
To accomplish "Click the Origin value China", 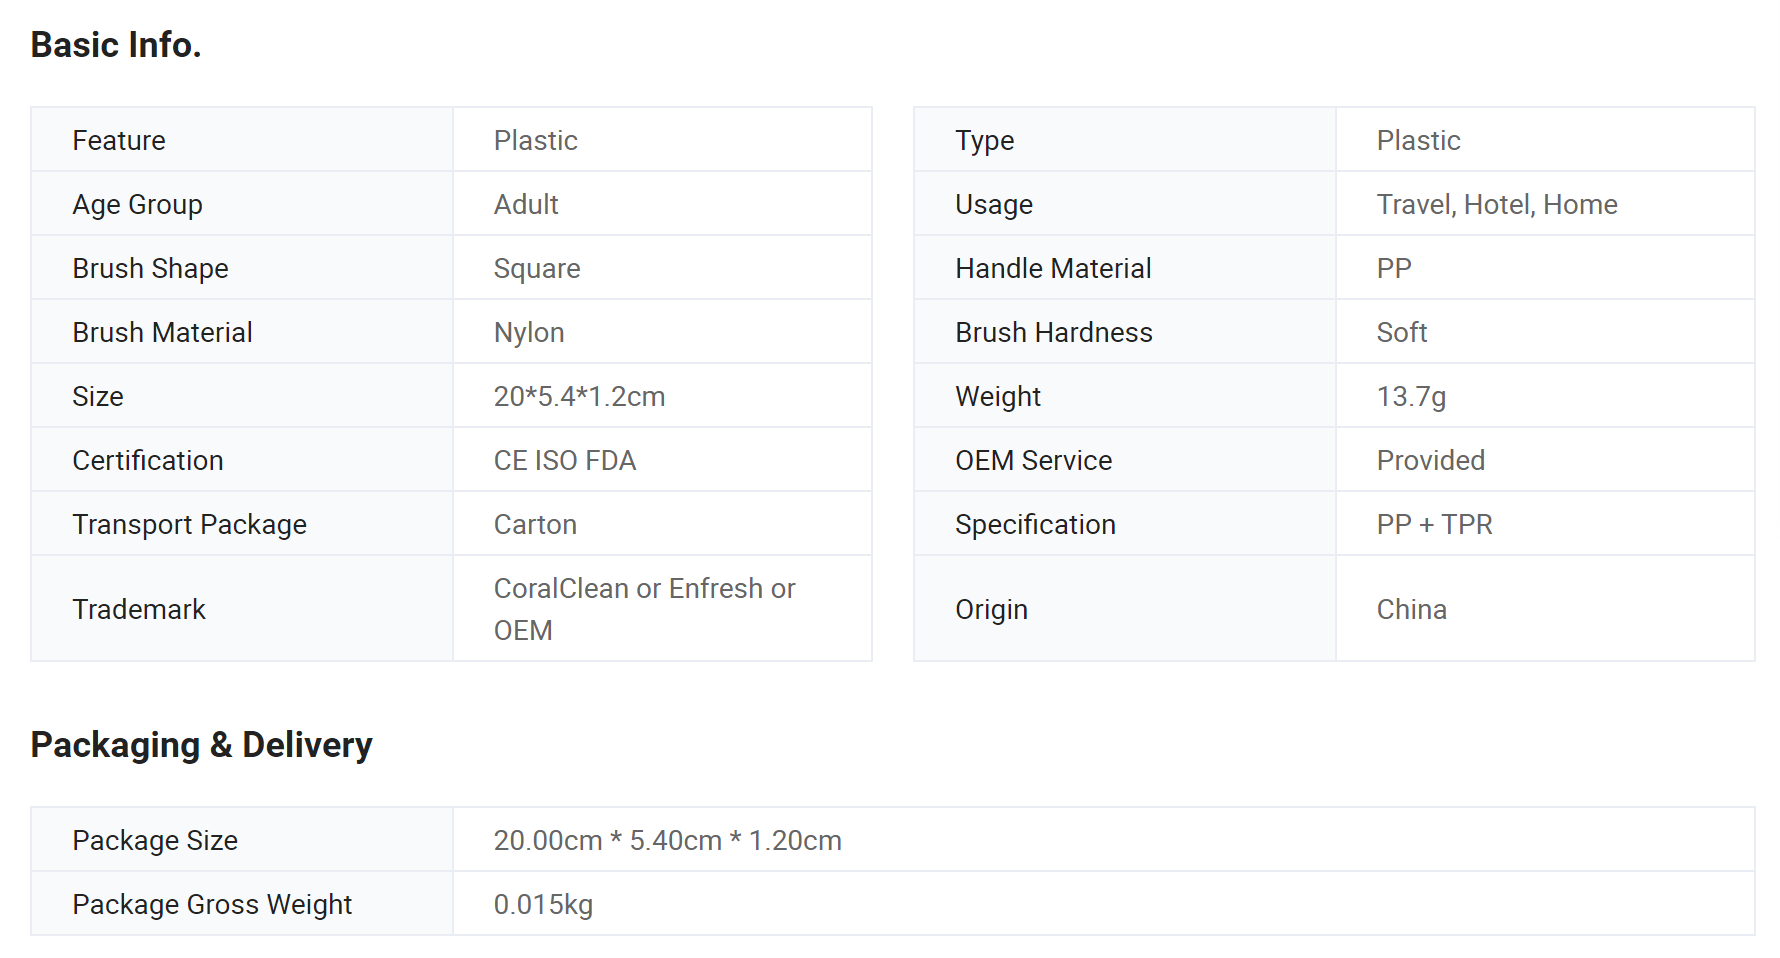I will [1411, 610].
